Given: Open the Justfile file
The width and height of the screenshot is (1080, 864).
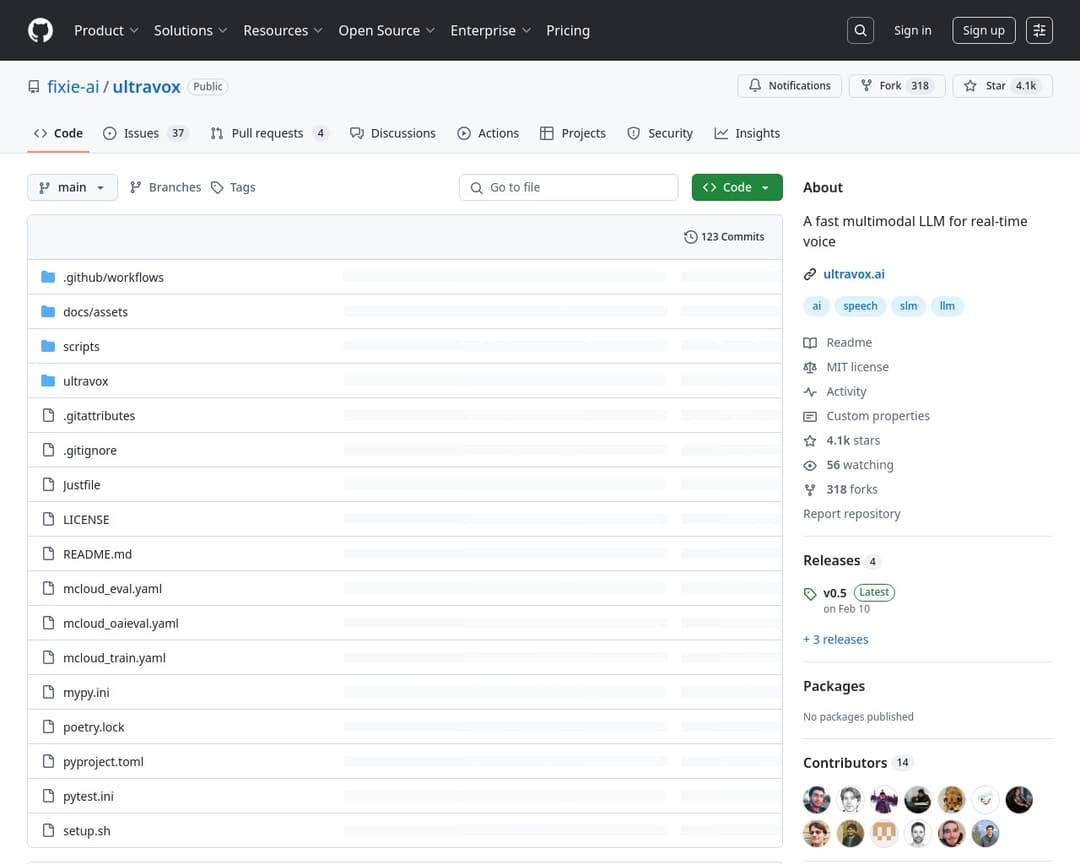Looking at the screenshot, I should pos(81,485).
